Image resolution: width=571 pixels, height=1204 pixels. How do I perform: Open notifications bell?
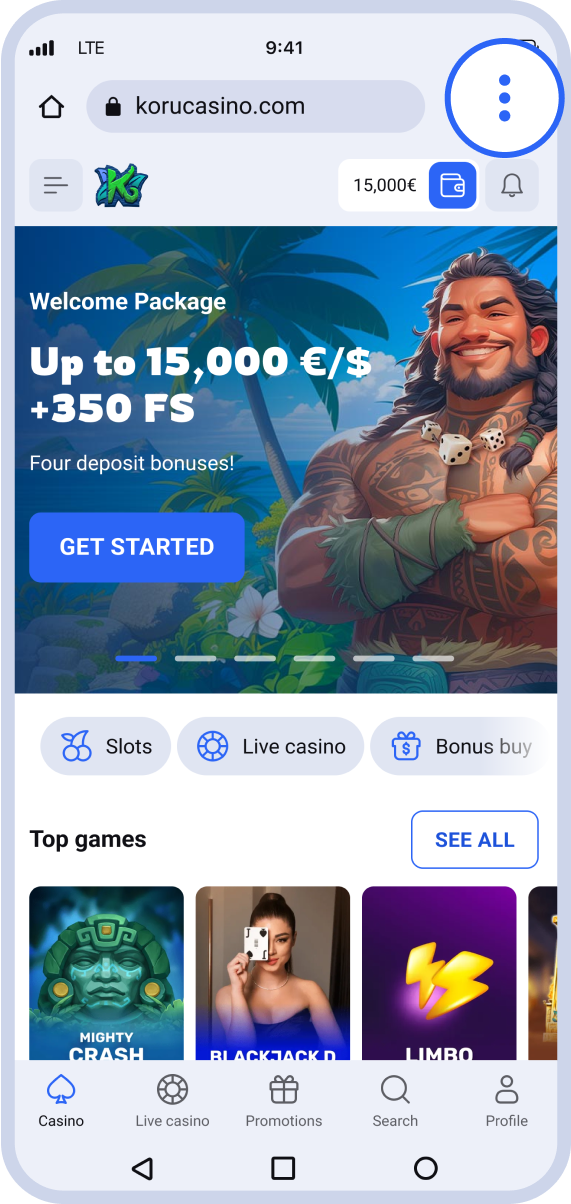512,185
